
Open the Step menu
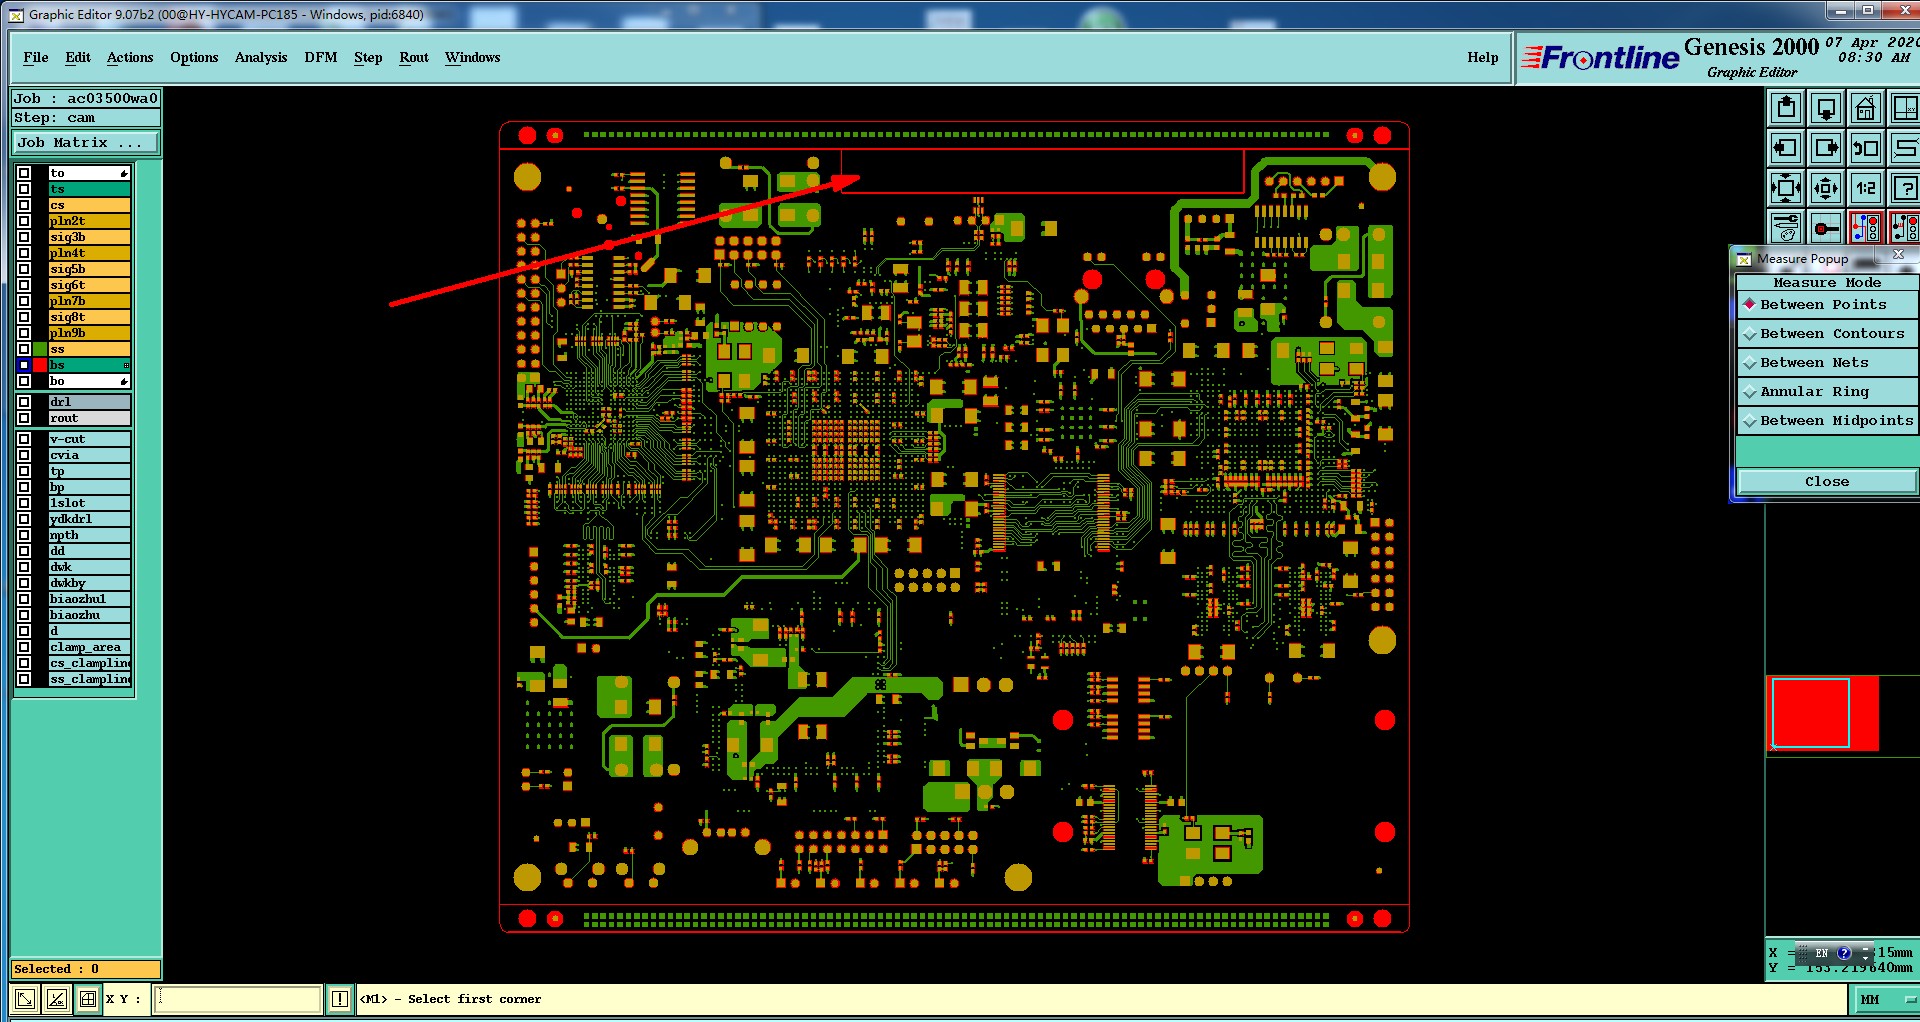pyautogui.click(x=368, y=57)
